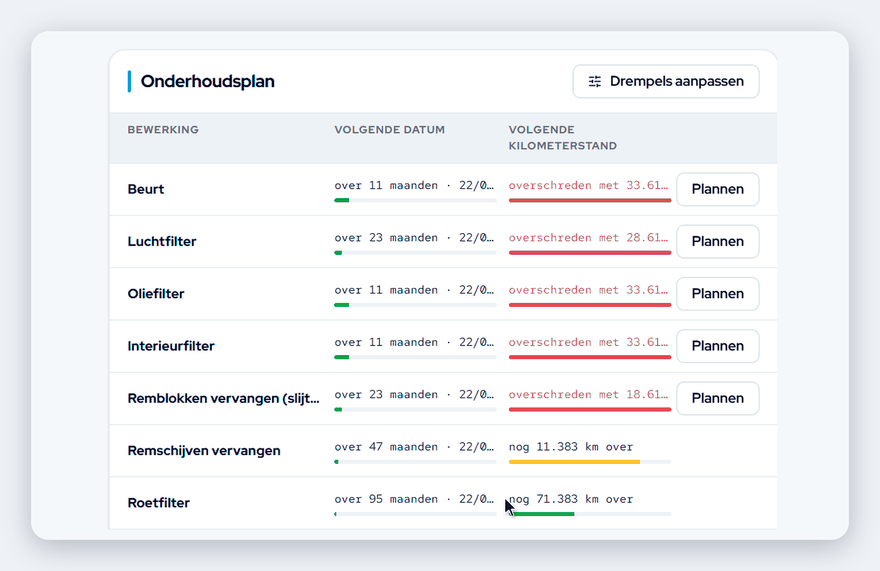Screen dimensions: 880x571
Task: Click Luchtfilter's 'over 23 maanden' date text
Action: (414, 237)
